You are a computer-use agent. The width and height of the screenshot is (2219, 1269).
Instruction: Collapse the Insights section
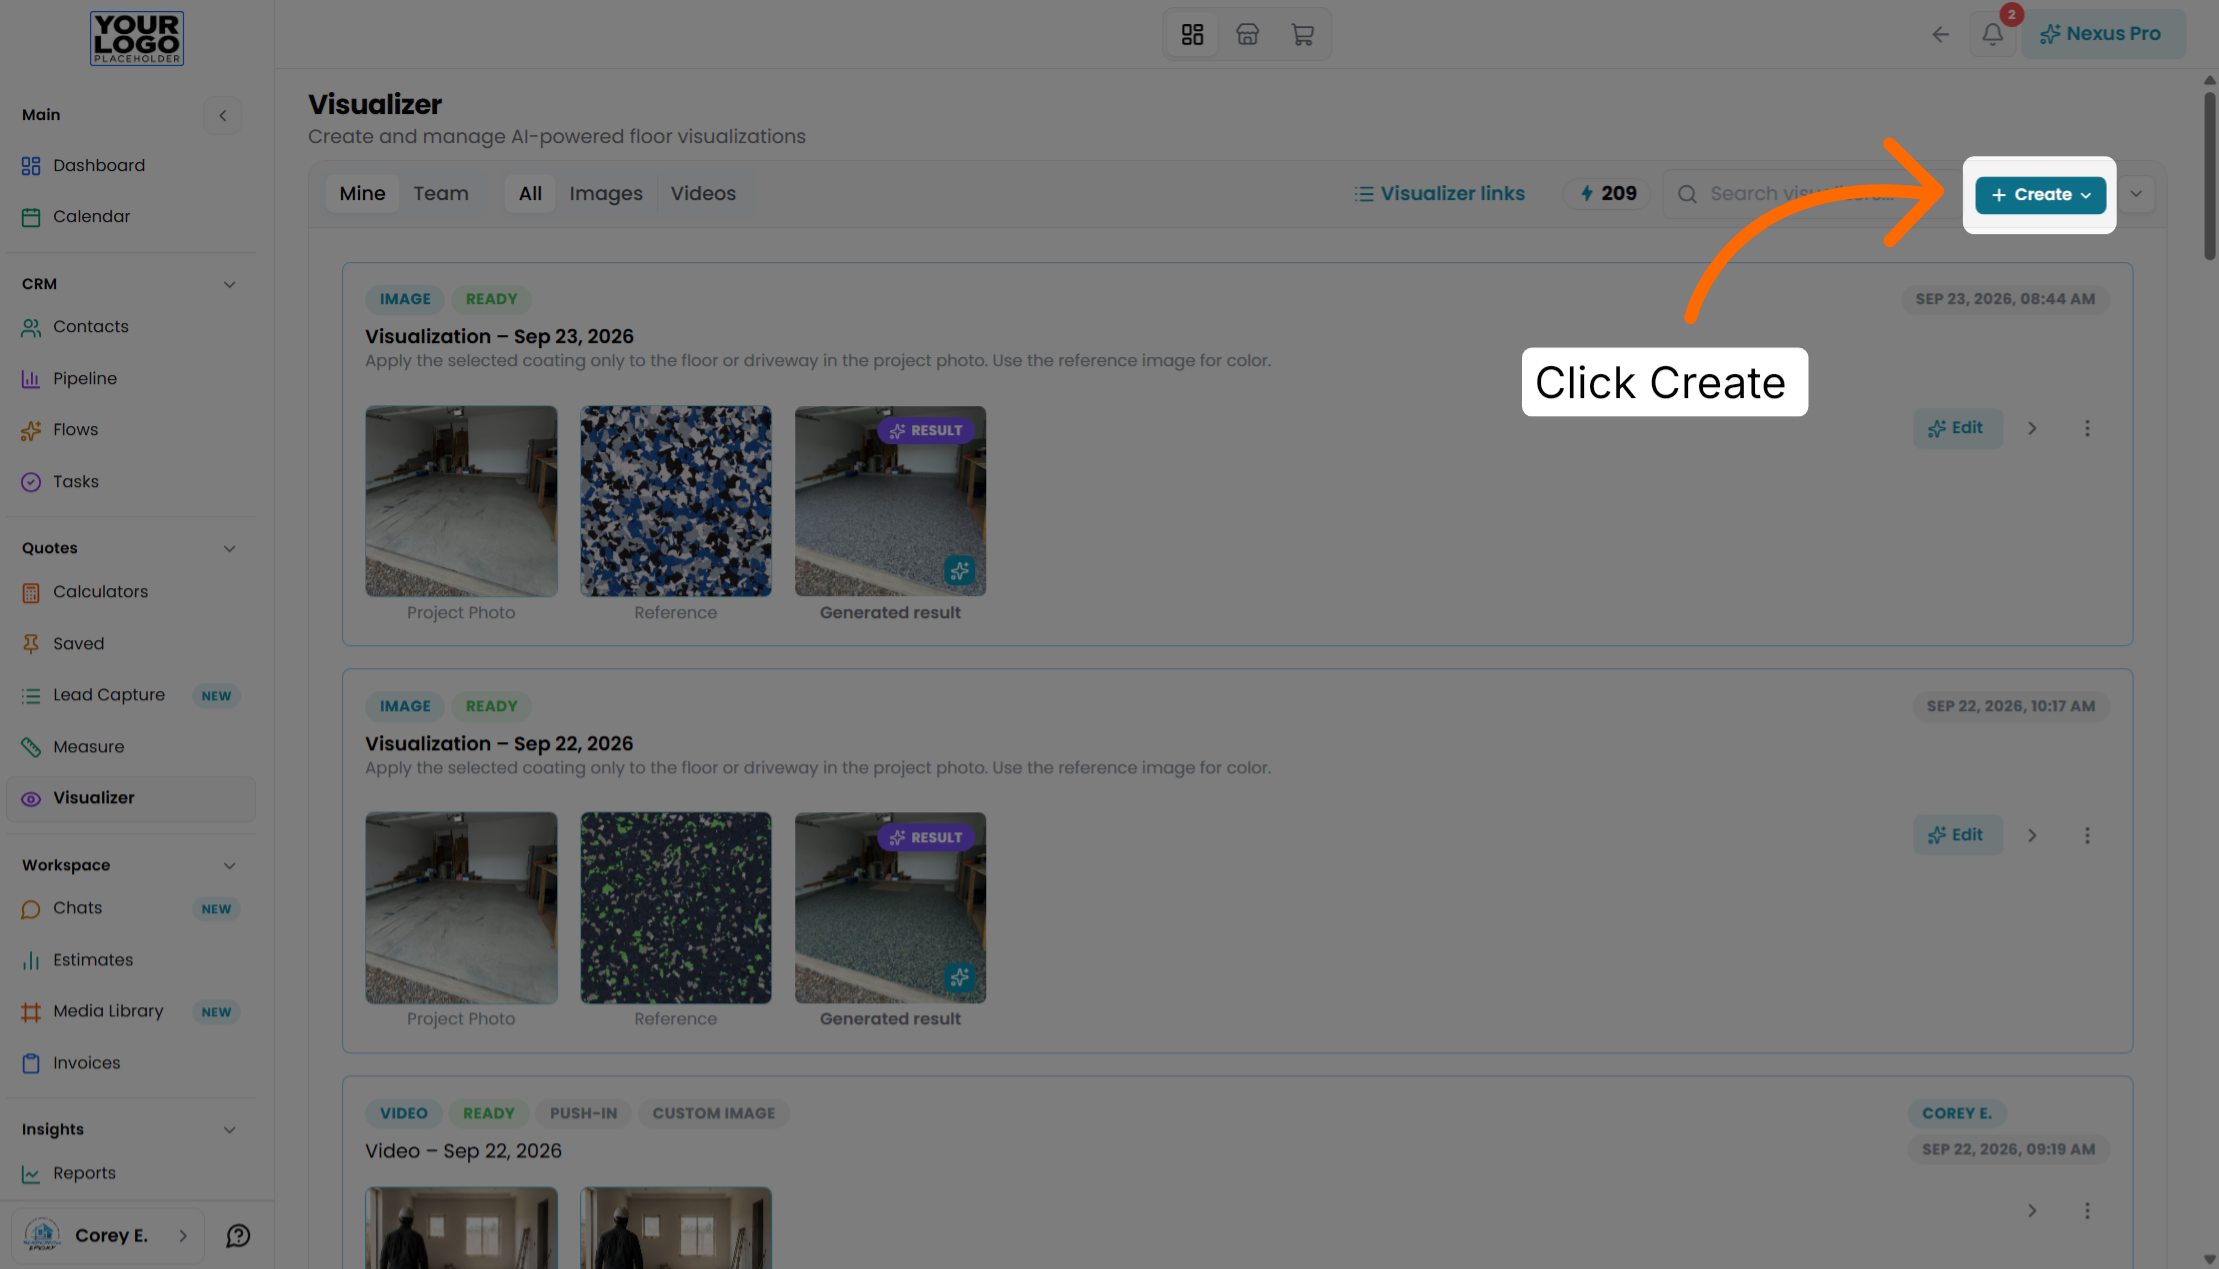tap(229, 1130)
